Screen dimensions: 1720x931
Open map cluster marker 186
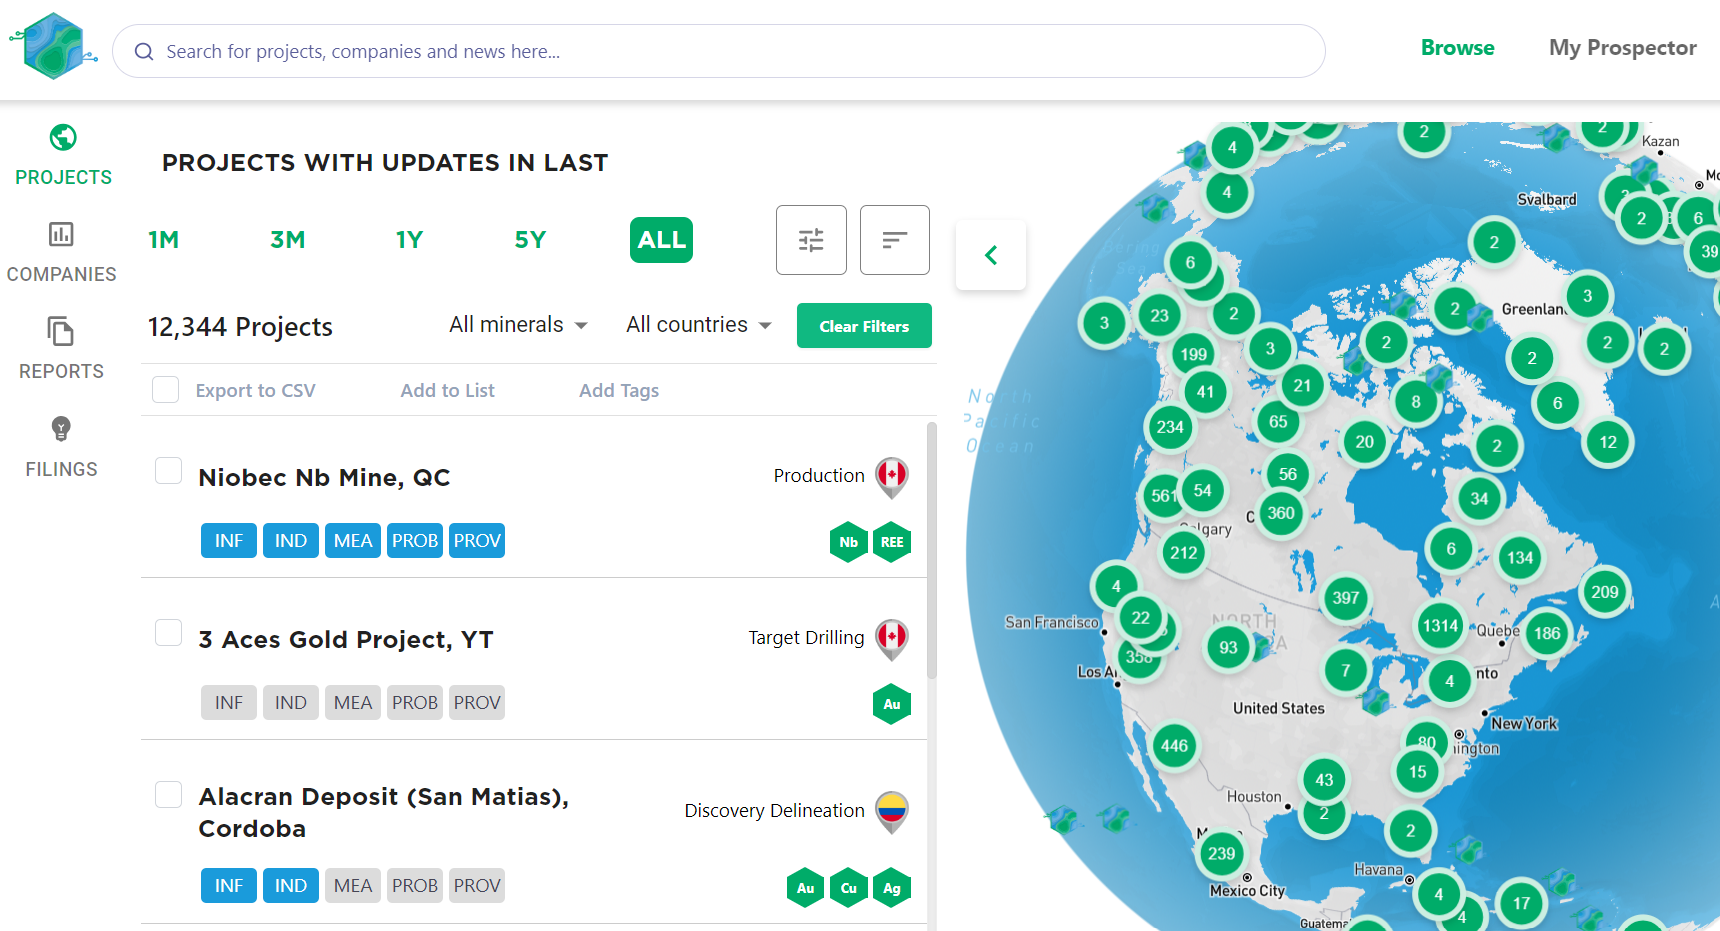click(x=1547, y=633)
